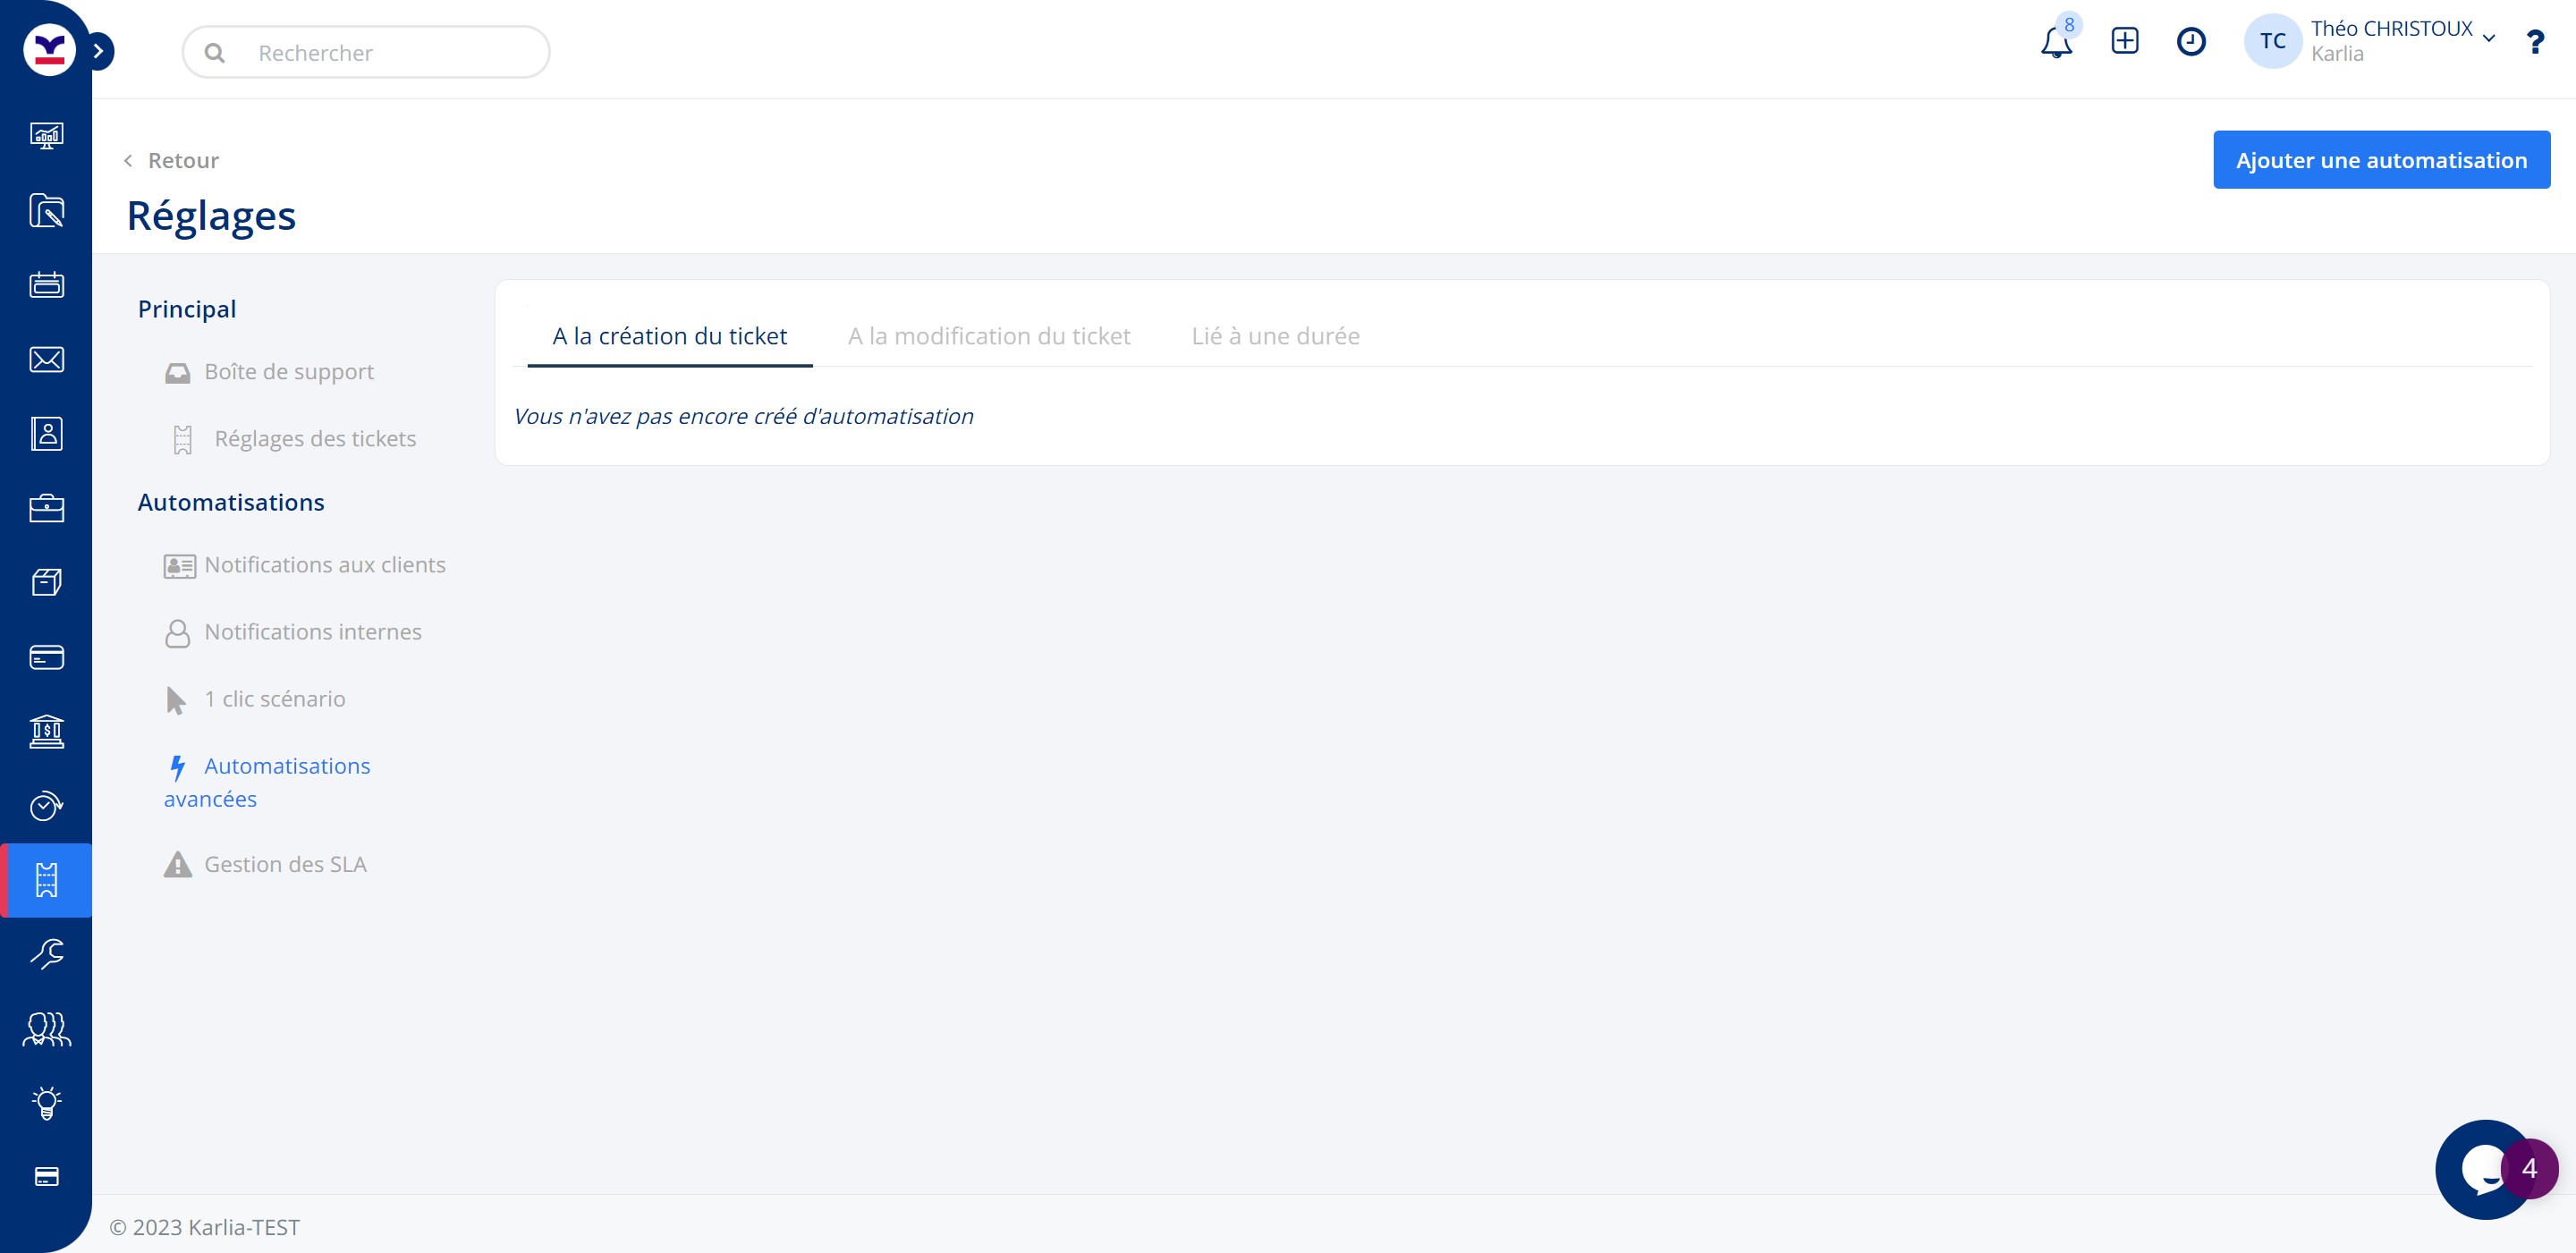
Task: Open the briefcase icon in sidebar
Action: click(x=46, y=508)
